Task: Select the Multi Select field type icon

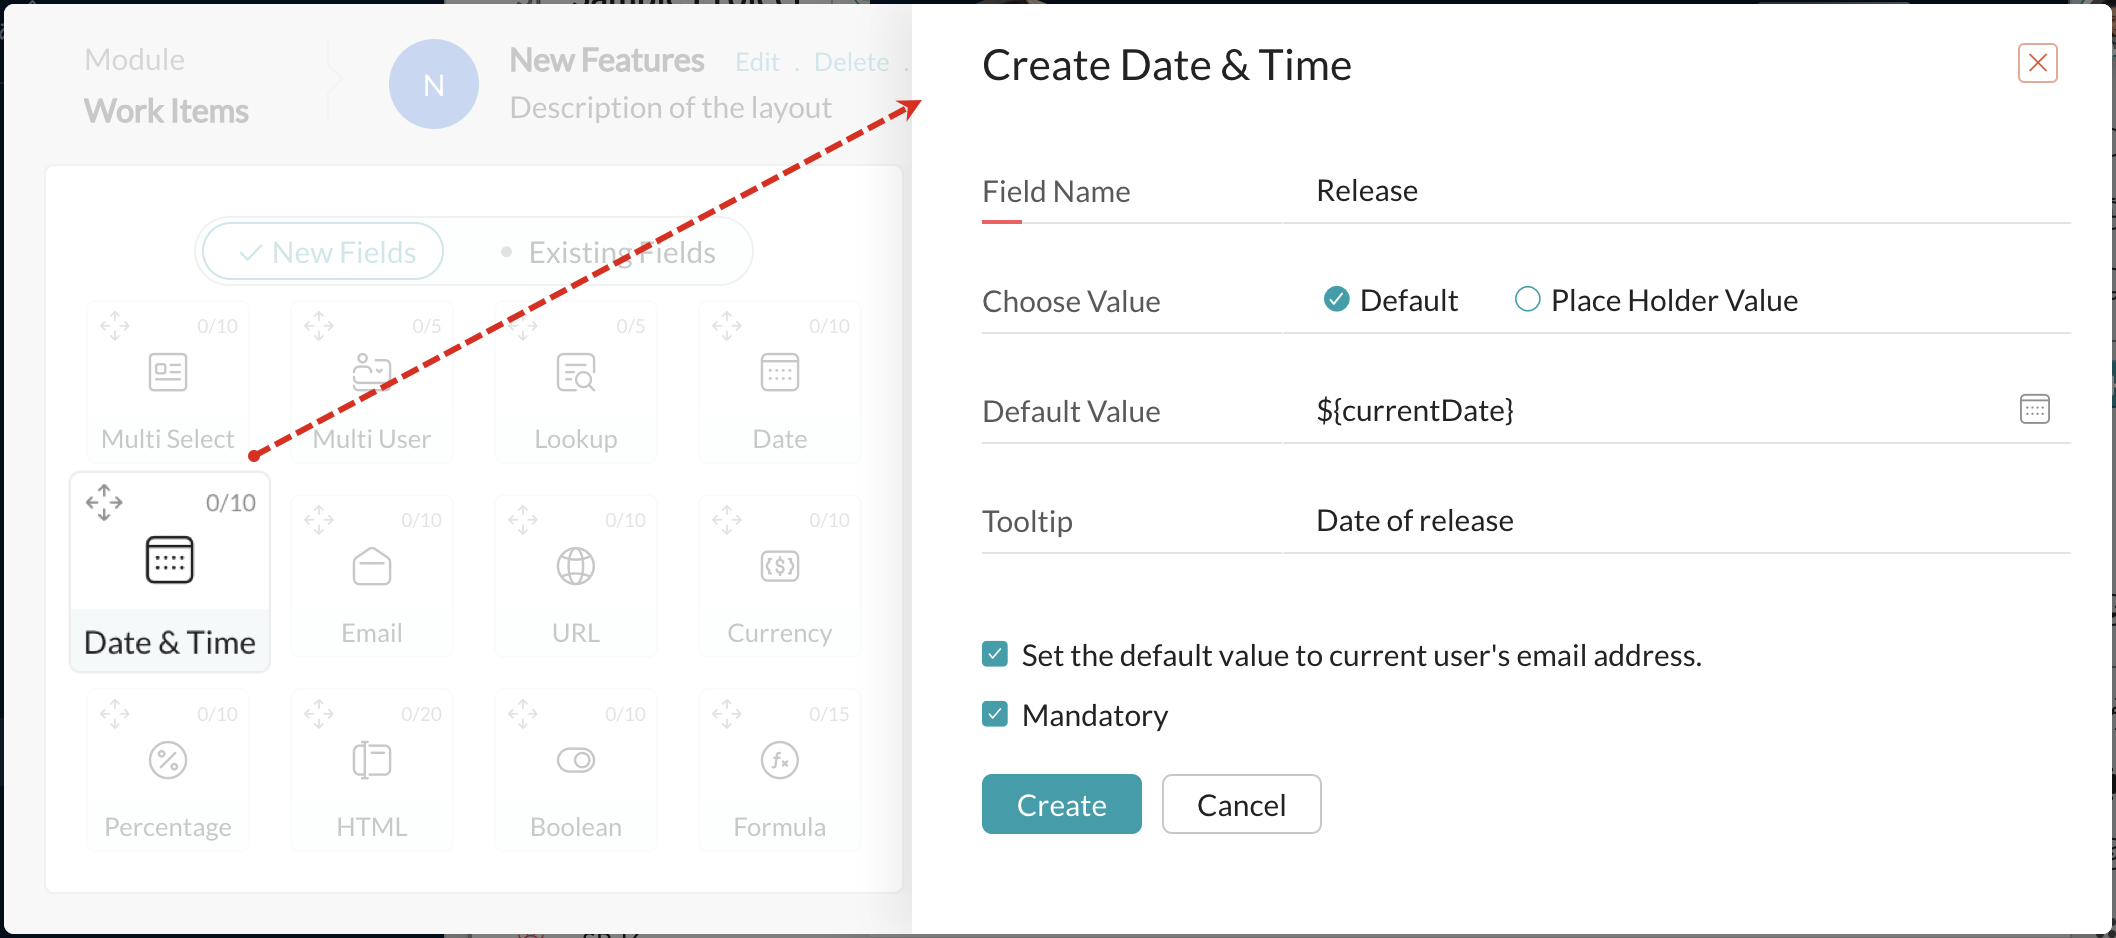Action: tap(168, 372)
